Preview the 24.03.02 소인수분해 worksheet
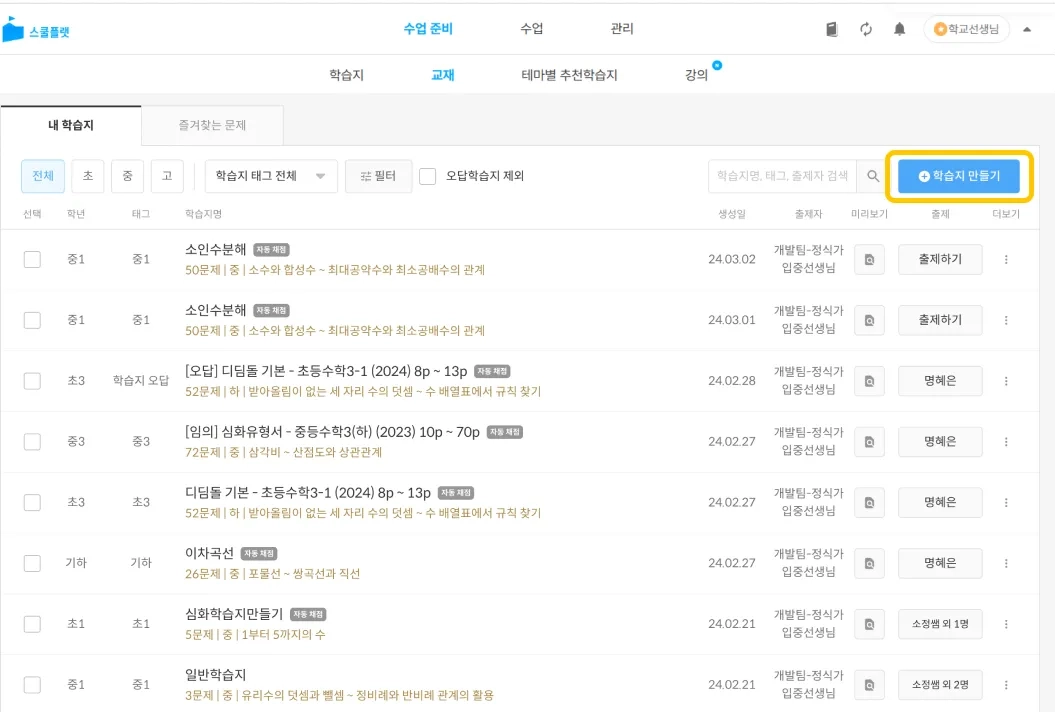This screenshot has width=1055, height=712. tap(869, 259)
